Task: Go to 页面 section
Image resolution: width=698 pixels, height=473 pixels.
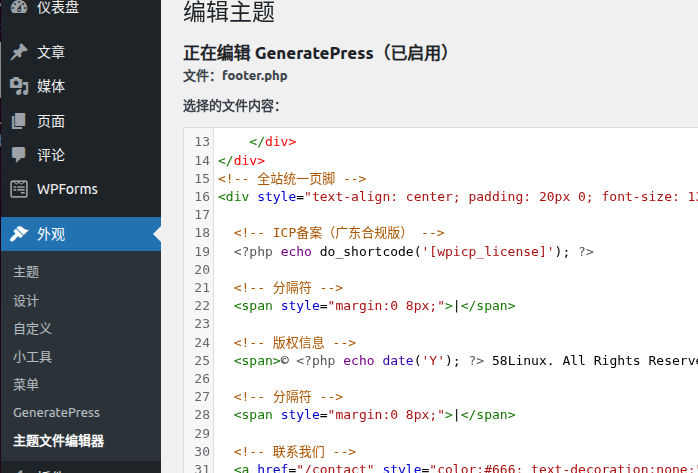Action: click(x=51, y=121)
